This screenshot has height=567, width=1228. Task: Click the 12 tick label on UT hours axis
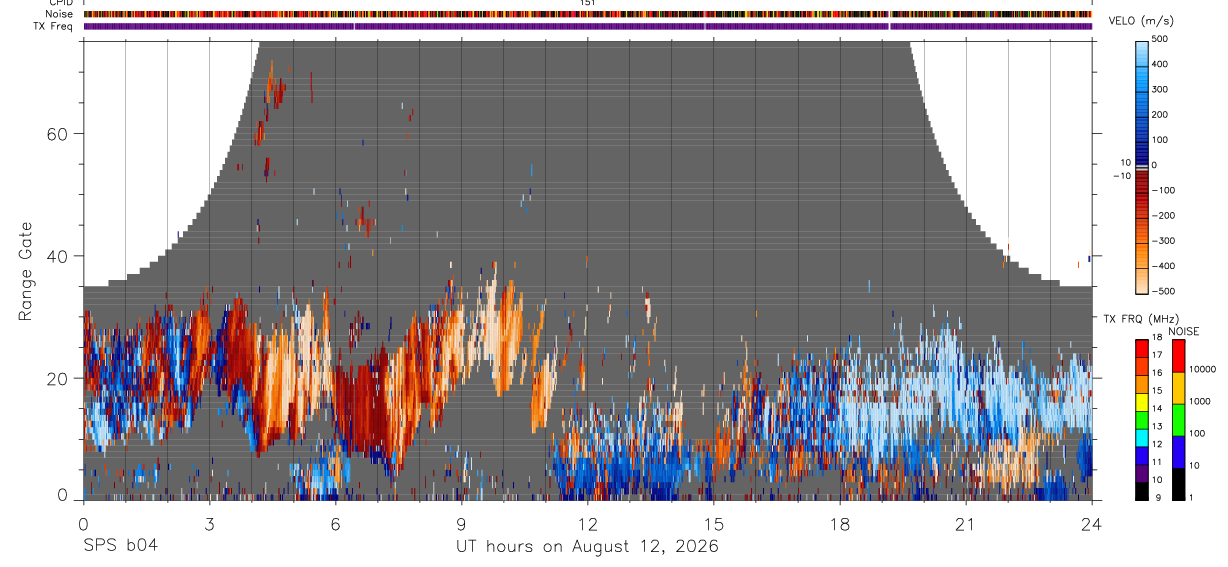[587, 525]
